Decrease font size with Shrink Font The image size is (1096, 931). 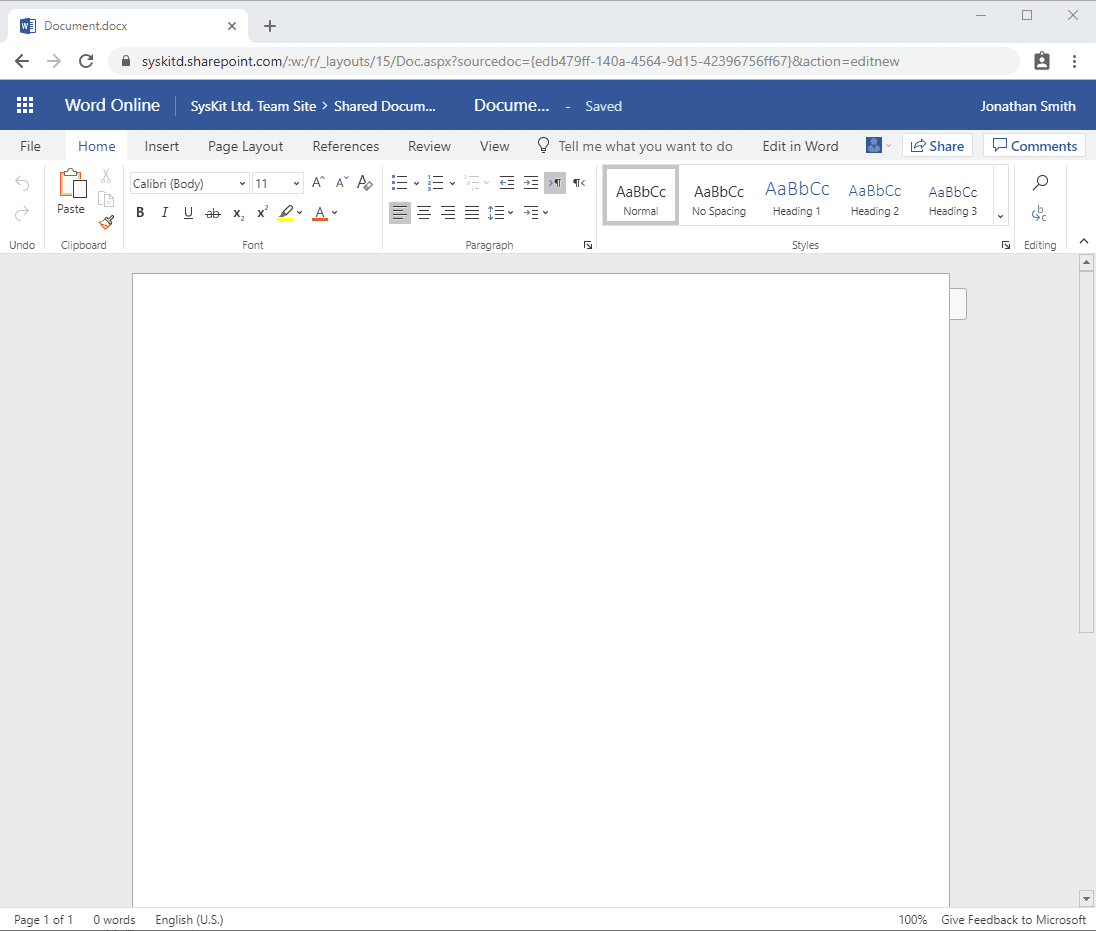tap(342, 183)
